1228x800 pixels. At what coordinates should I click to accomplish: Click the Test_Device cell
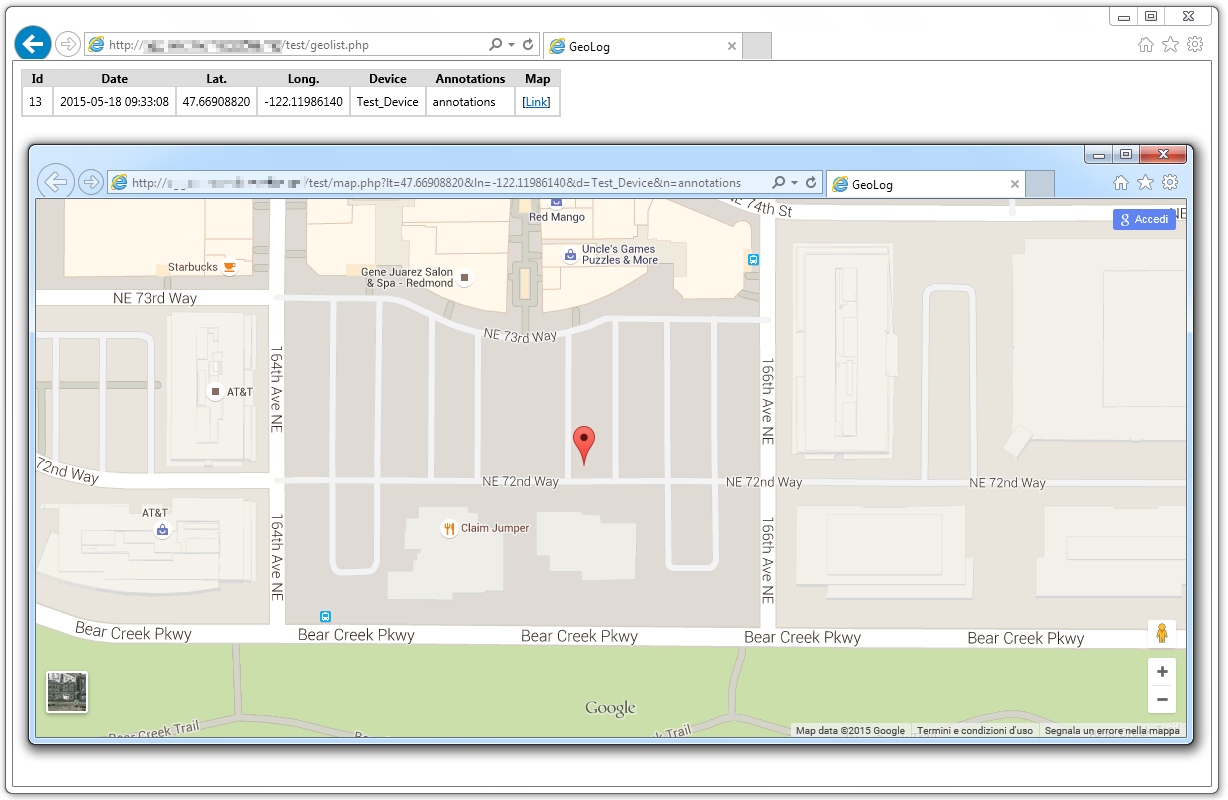388,102
